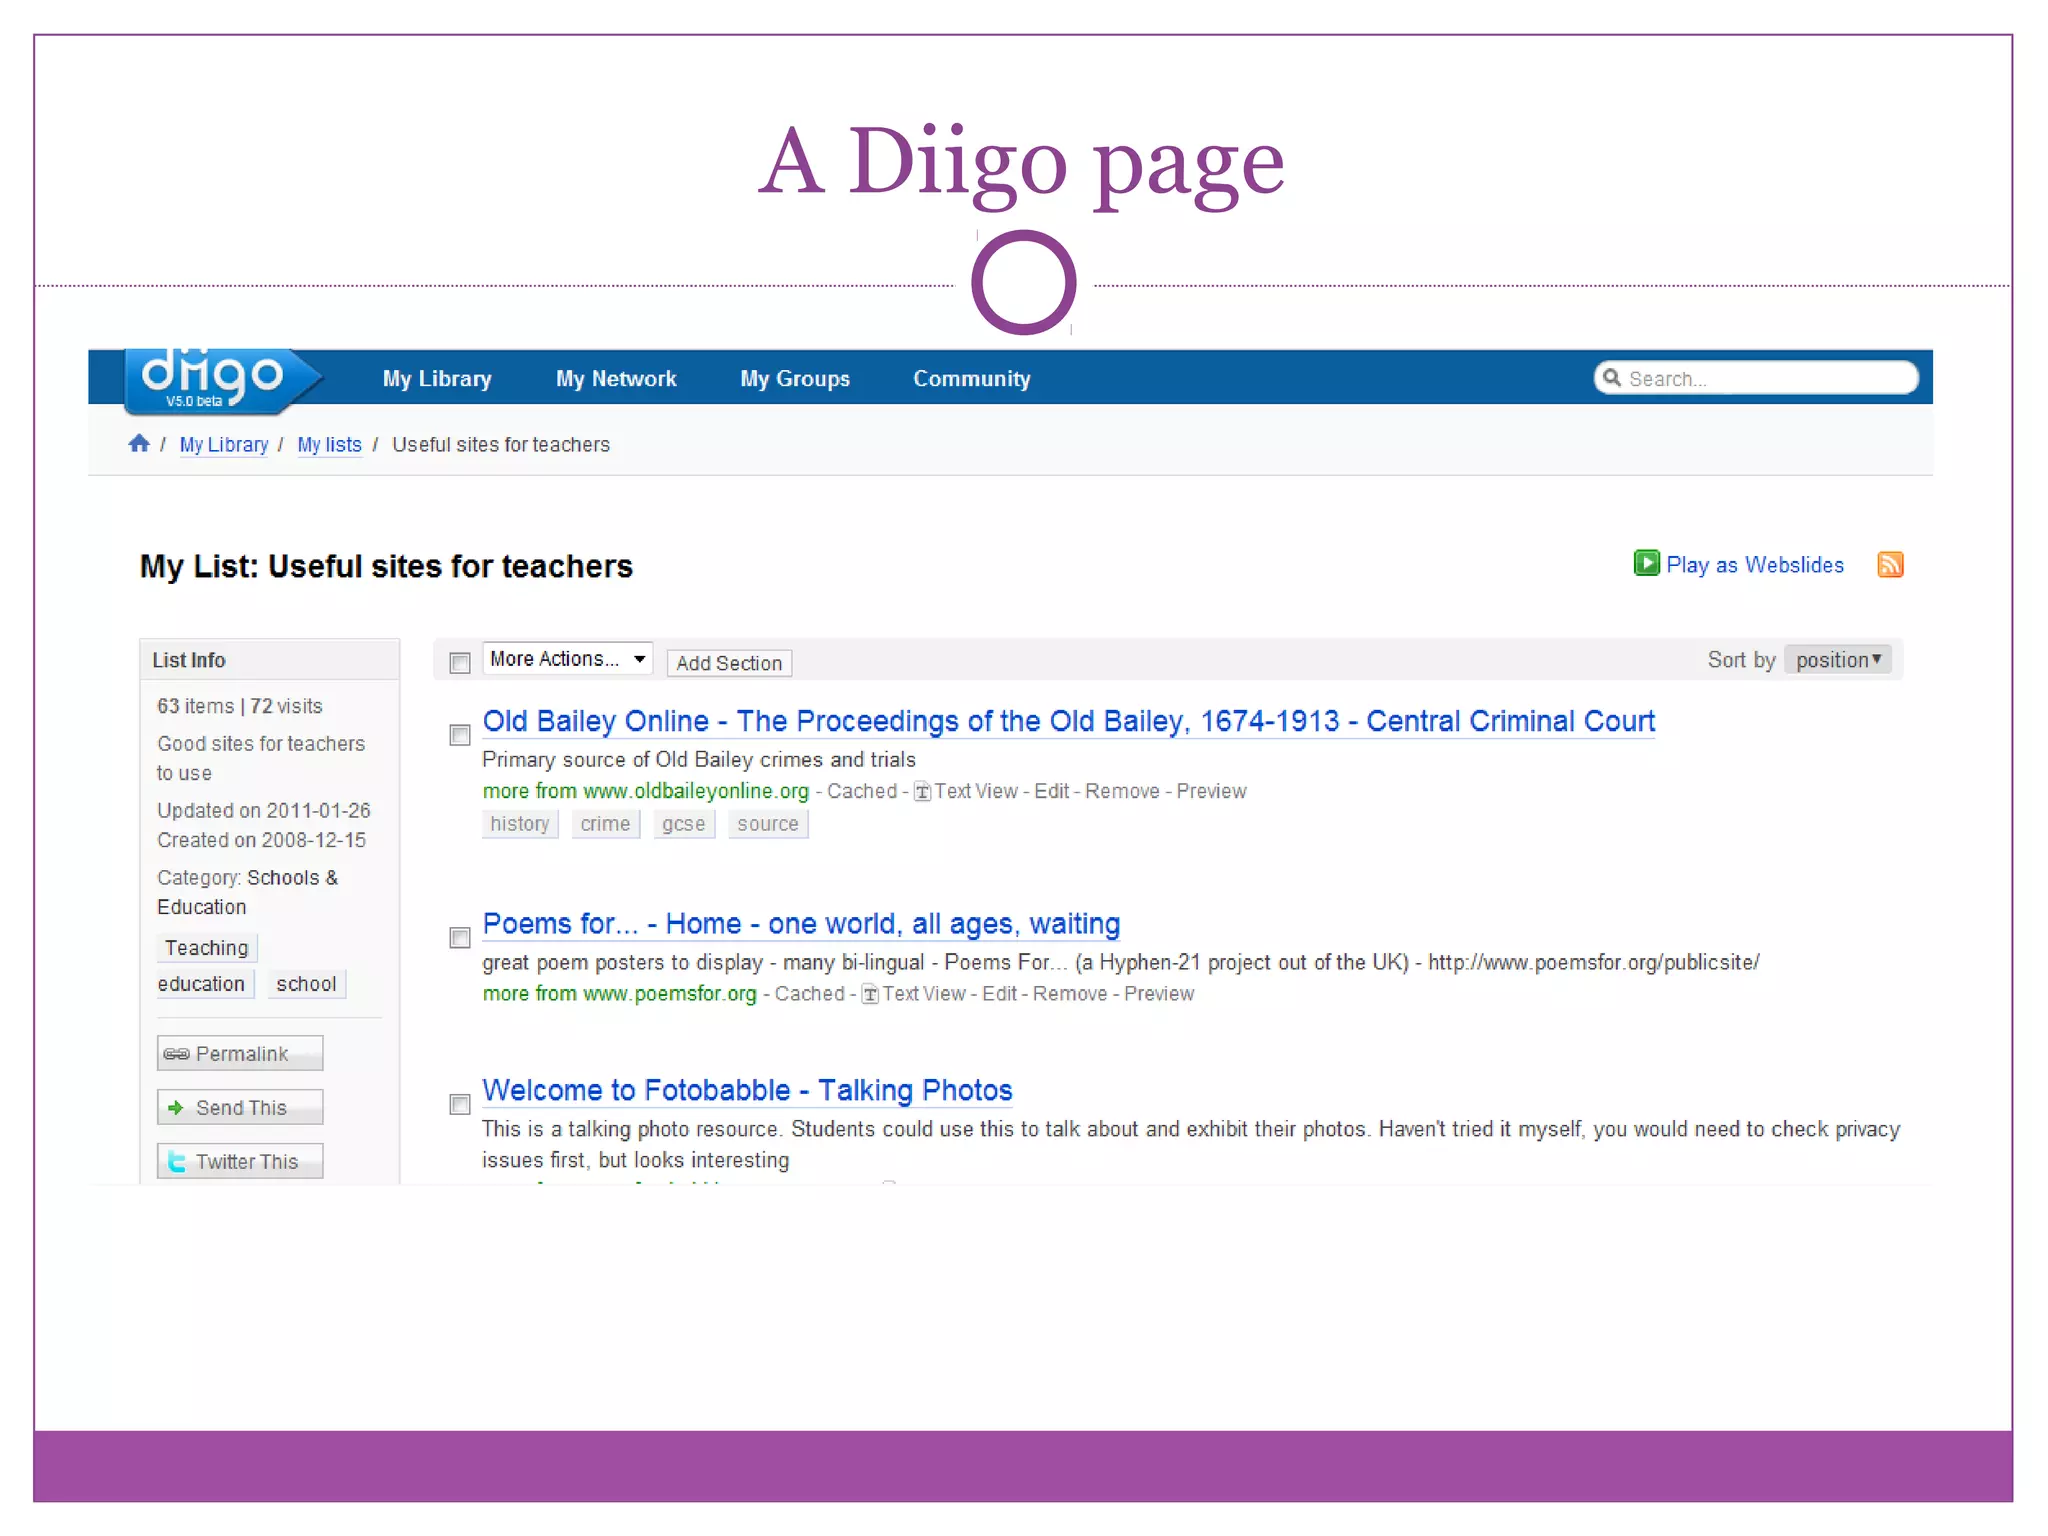
Task: Click Cached link for Old Bailey
Action: click(x=862, y=791)
